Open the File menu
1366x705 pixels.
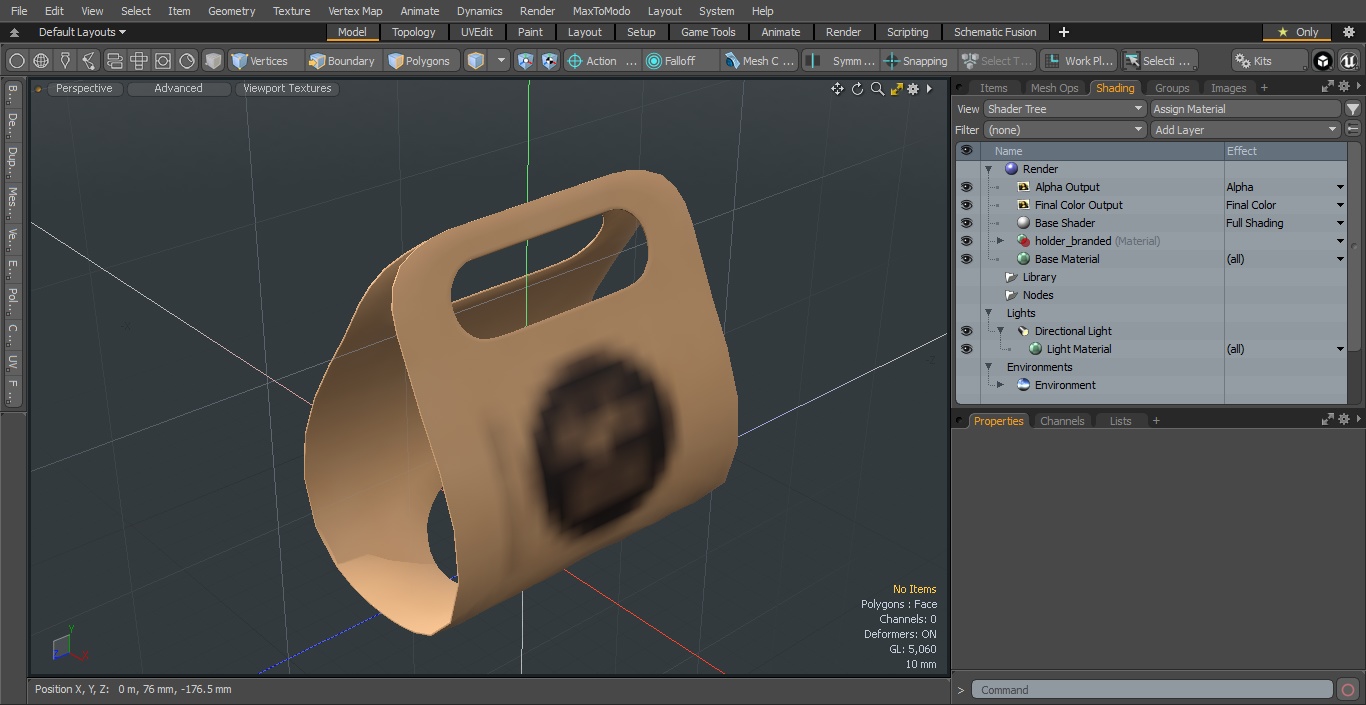[x=19, y=11]
